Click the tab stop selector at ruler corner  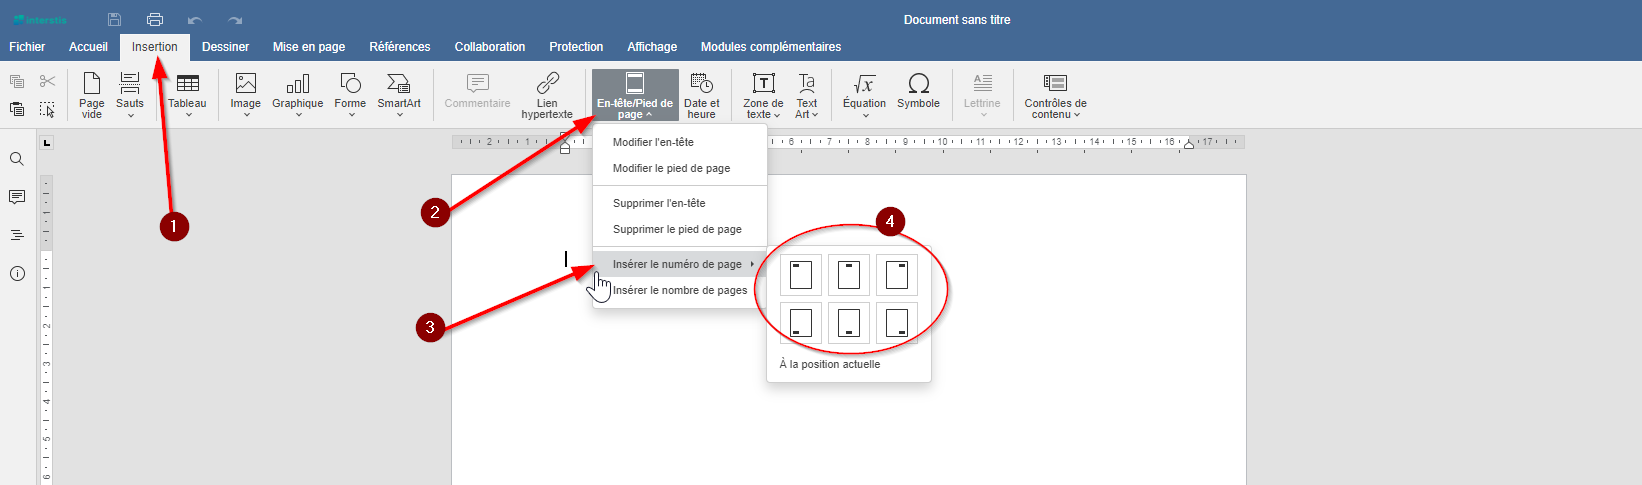point(46,143)
